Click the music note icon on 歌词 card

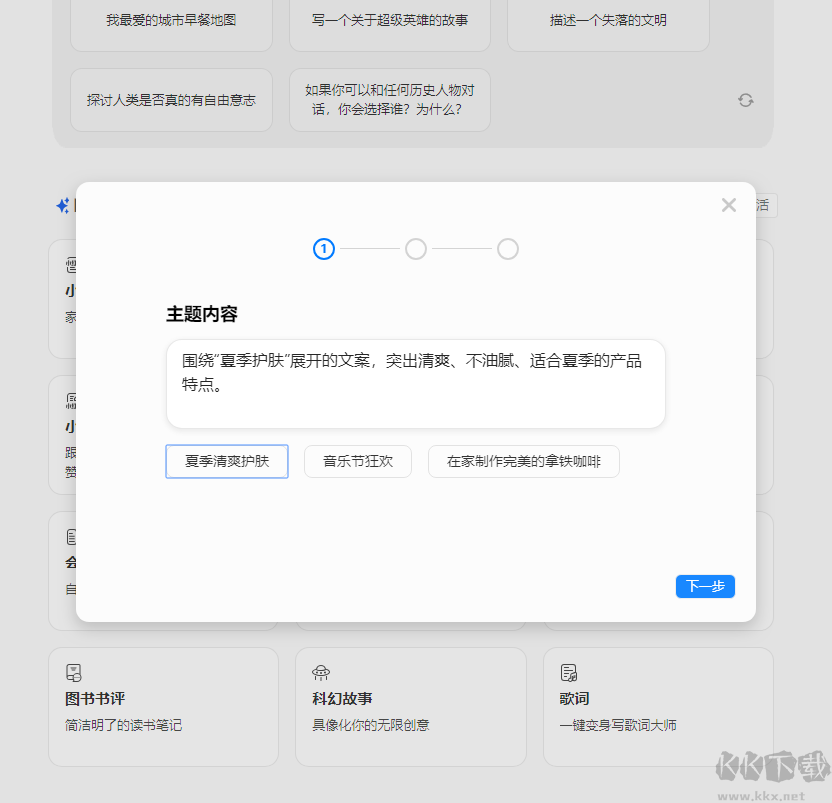tap(568, 672)
